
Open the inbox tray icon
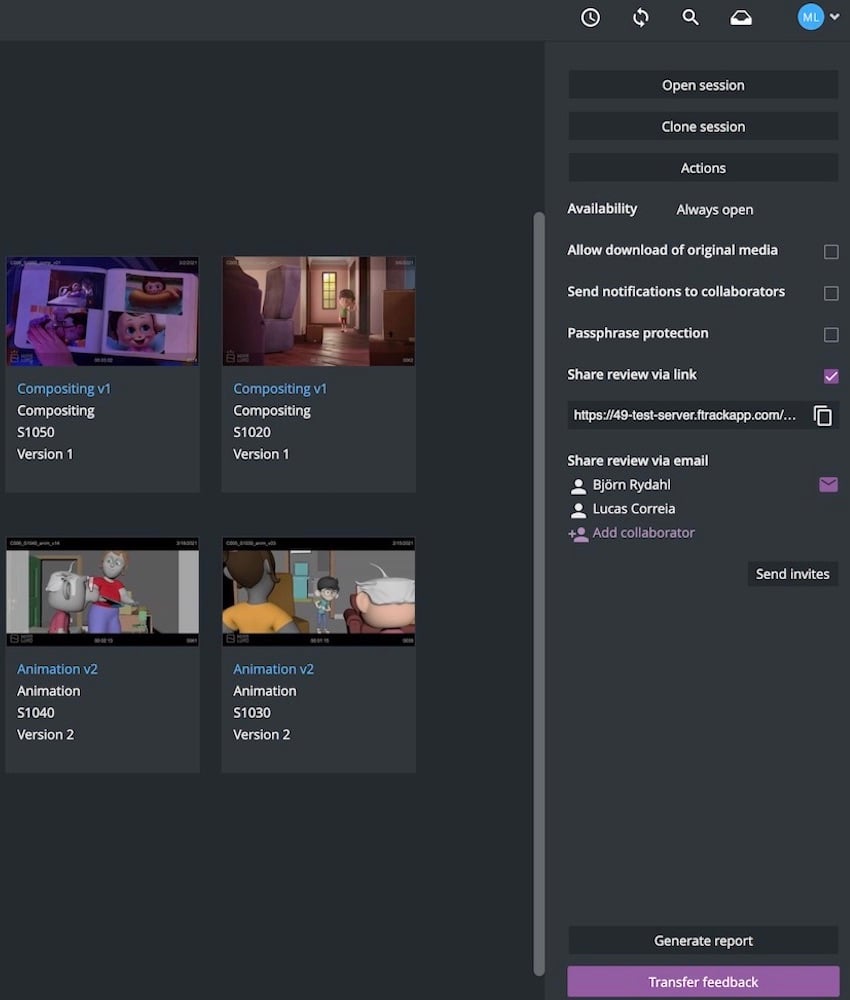[741, 18]
